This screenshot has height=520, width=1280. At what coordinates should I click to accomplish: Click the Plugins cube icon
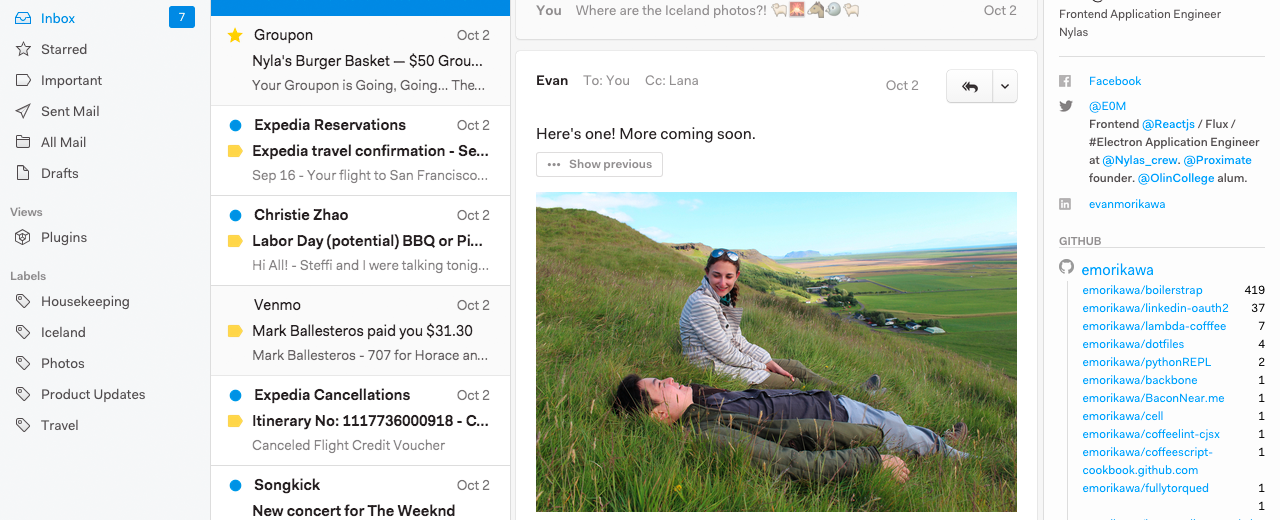click(23, 237)
